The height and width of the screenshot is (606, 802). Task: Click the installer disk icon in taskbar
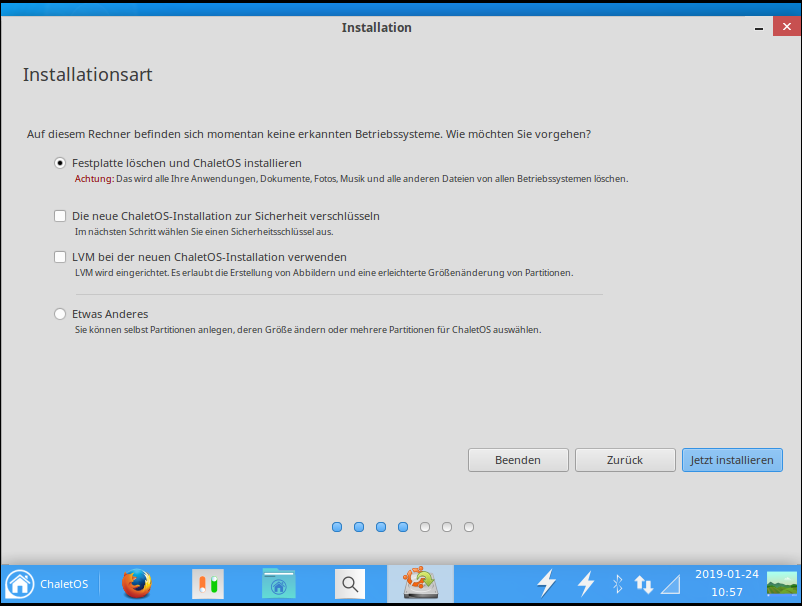[x=420, y=584]
